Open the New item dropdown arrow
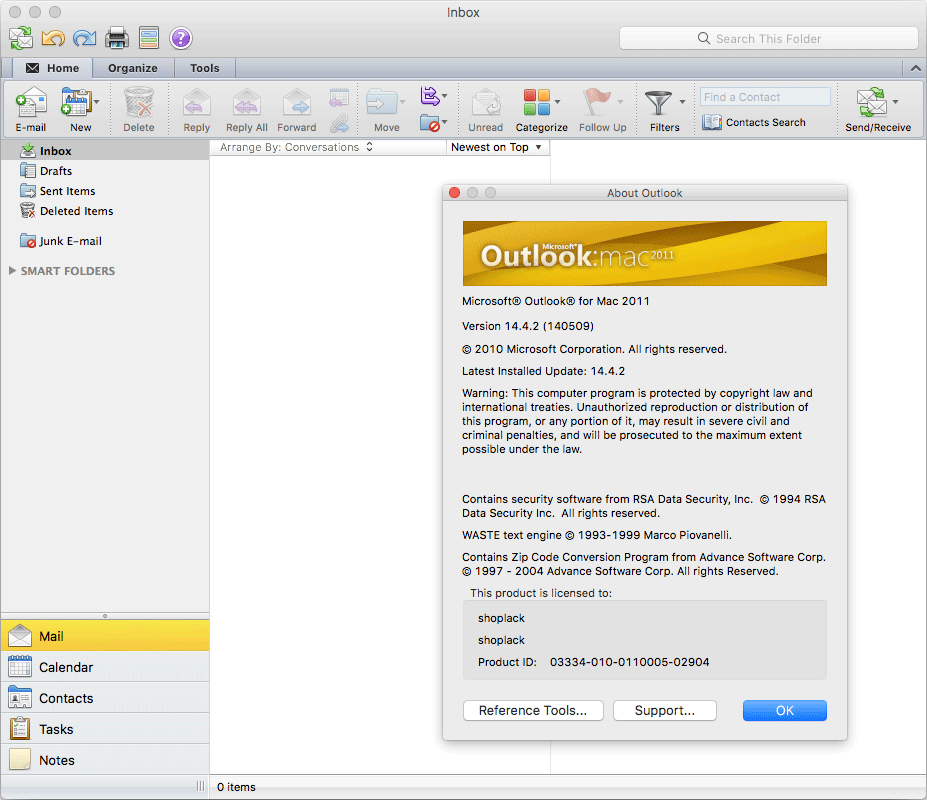Image resolution: width=927 pixels, height=800 pixels. 96,102
